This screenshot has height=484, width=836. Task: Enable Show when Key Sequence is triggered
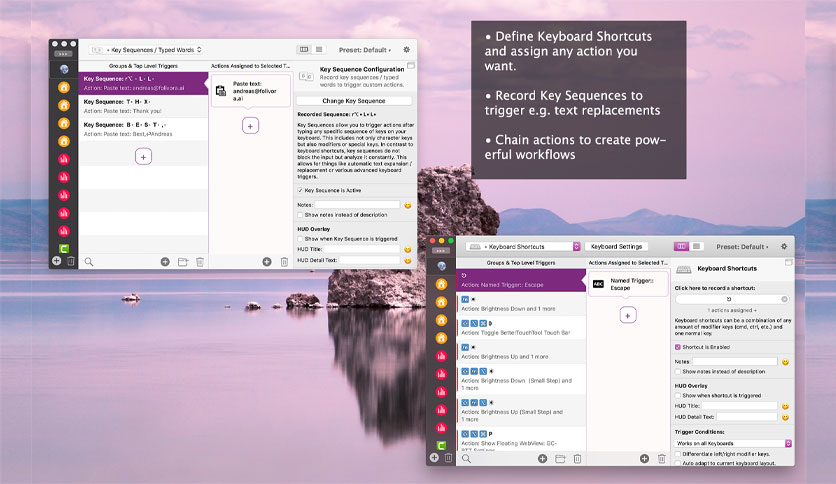tap(300, 239)
